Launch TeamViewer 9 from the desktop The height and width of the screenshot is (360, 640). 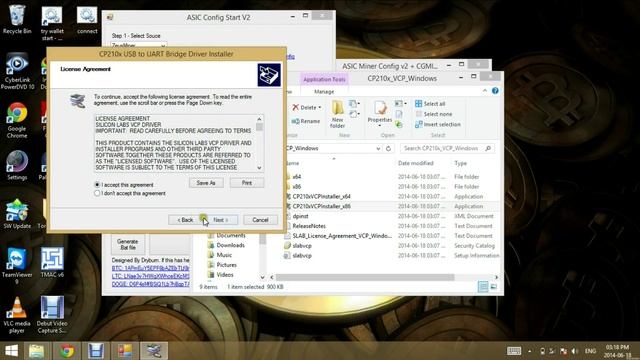pyautogui.click(x=17, y=265)
